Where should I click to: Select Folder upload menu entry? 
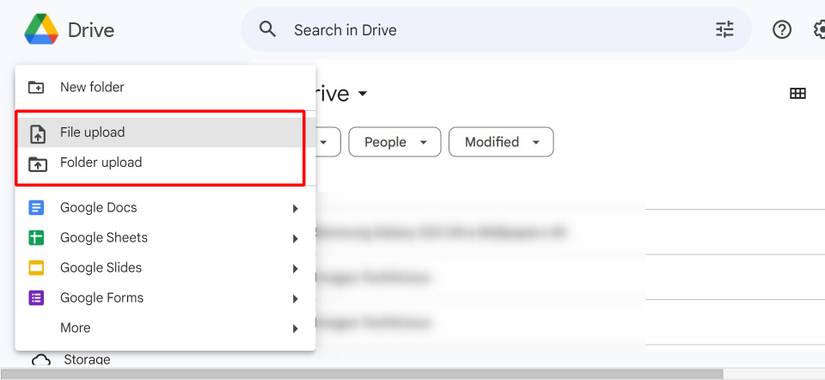pyautogui.click(x=165, y=163)
